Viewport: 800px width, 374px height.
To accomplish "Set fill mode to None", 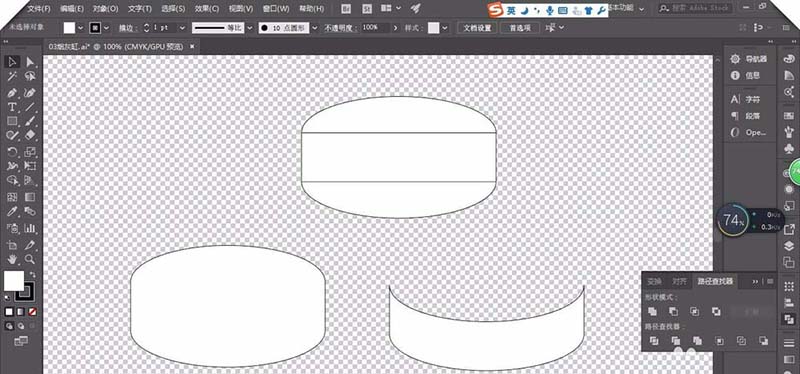I will click(32, 311).
